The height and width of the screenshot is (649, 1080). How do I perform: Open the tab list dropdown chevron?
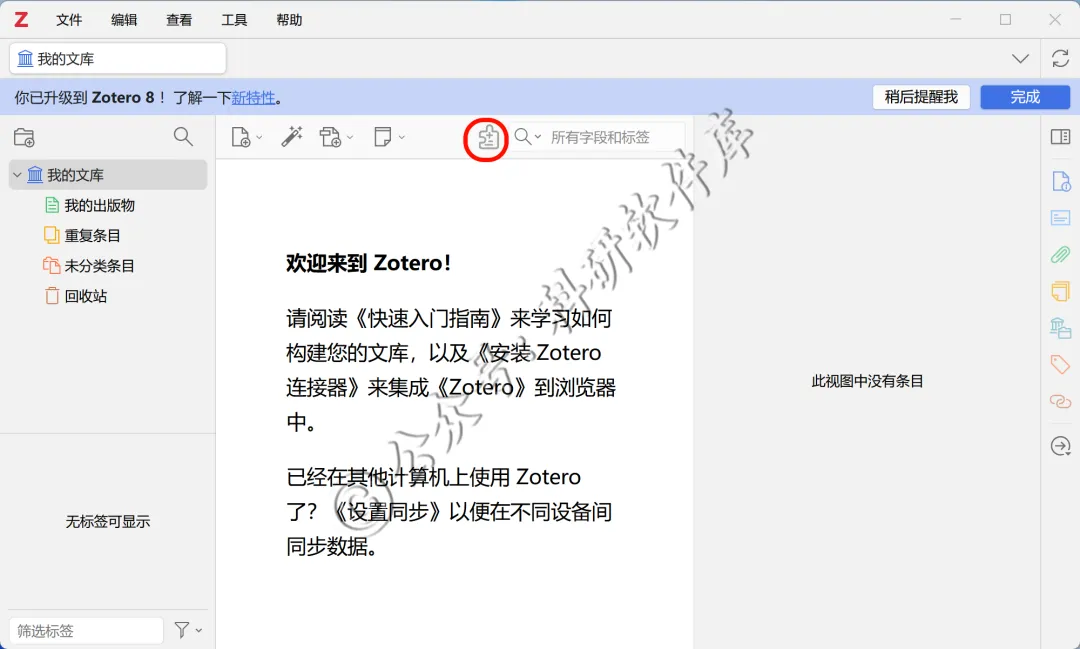pyautogui.click(x=1020, y=59)
